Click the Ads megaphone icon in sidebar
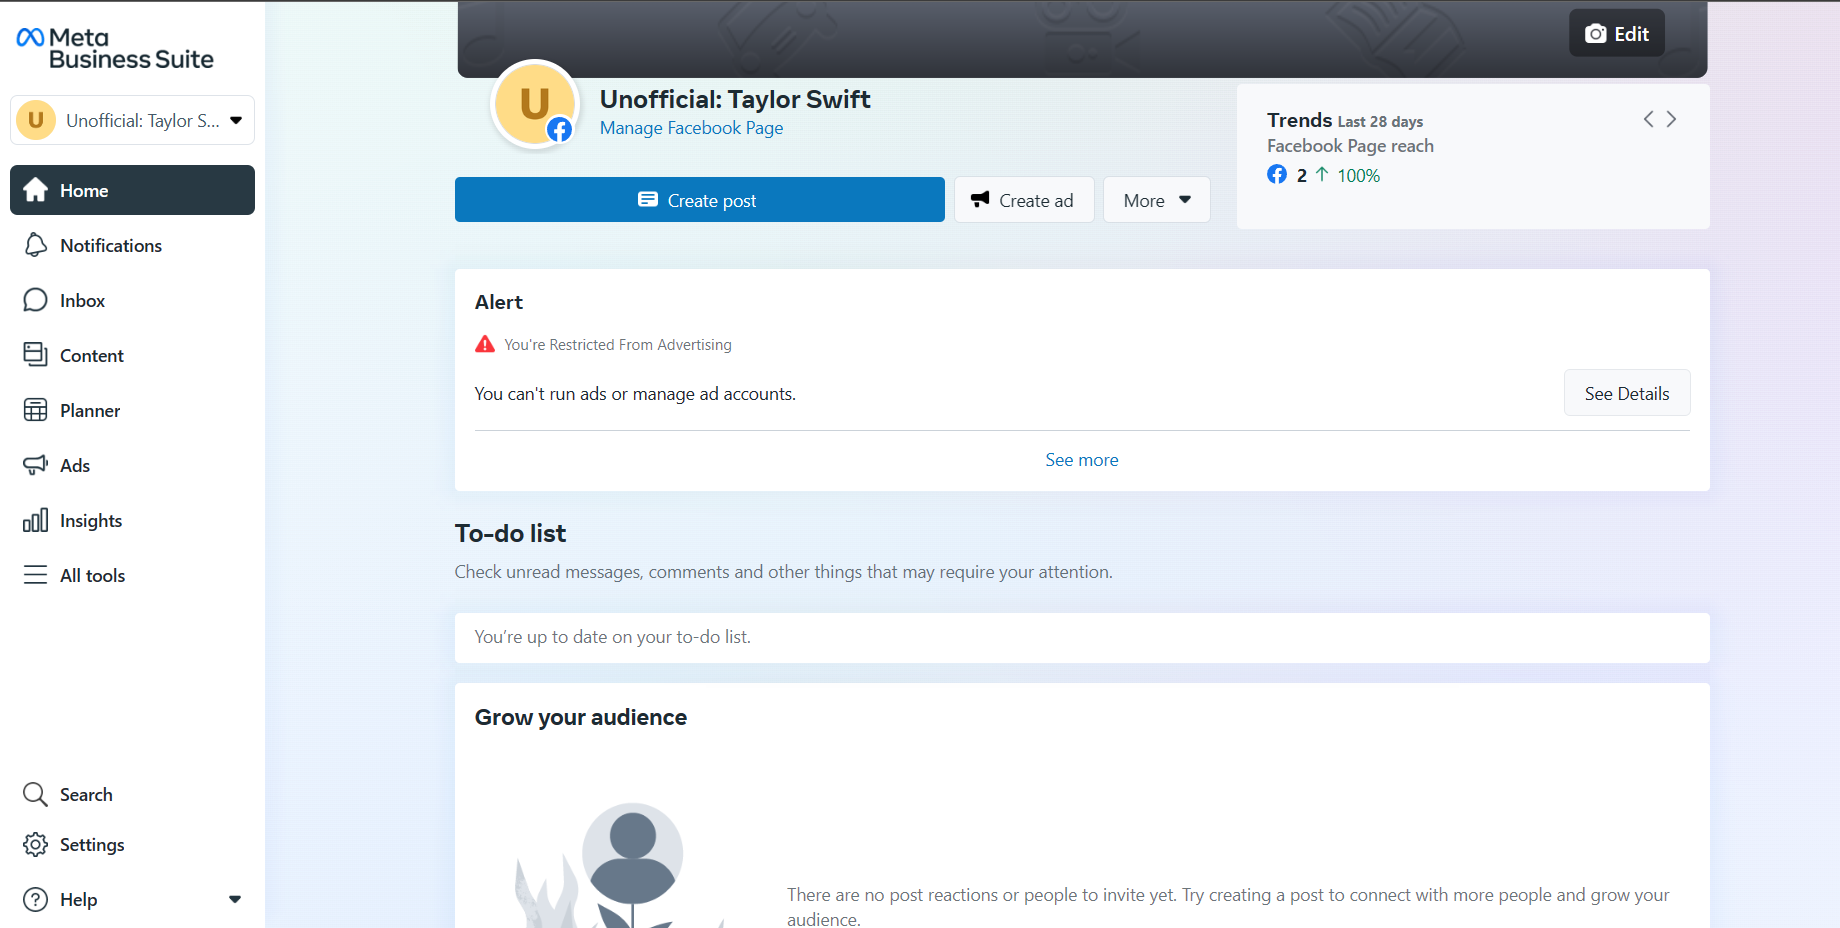This screenshot has height=928, width=1840. [36, 465]
